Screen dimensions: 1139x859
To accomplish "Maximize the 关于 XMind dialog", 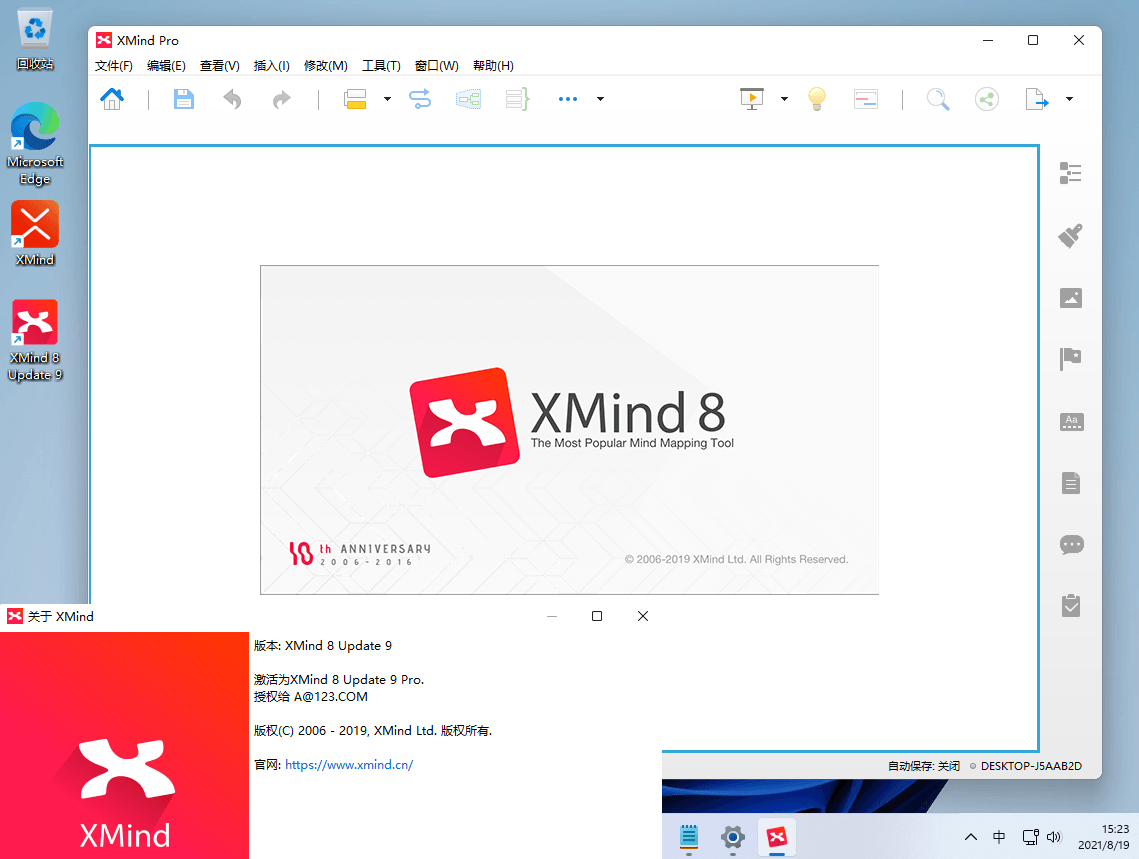I will (597, 616).
